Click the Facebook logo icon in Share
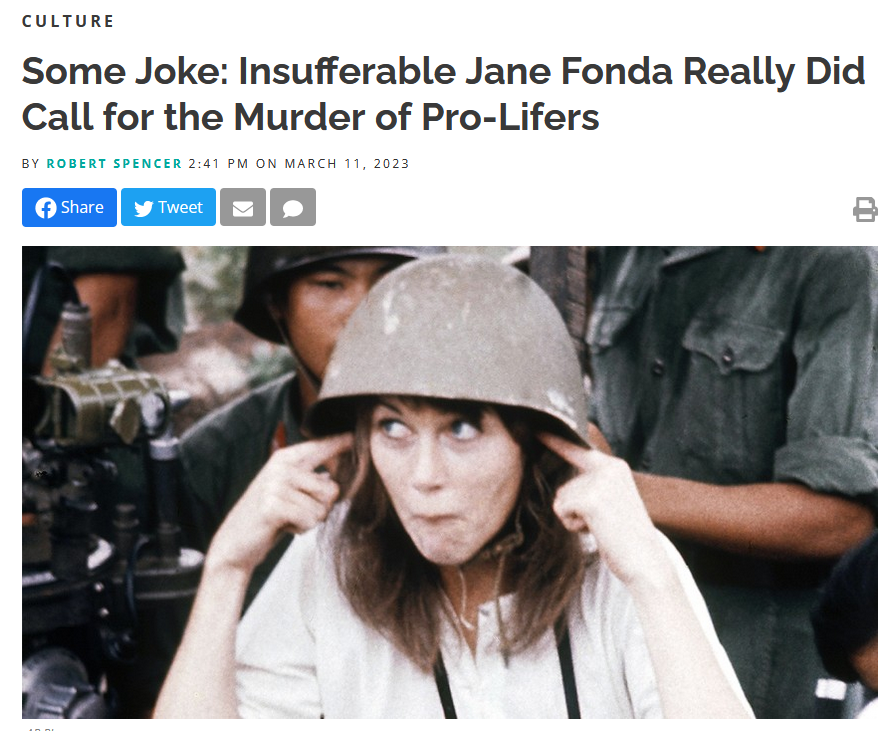 (x=46, y=208)
